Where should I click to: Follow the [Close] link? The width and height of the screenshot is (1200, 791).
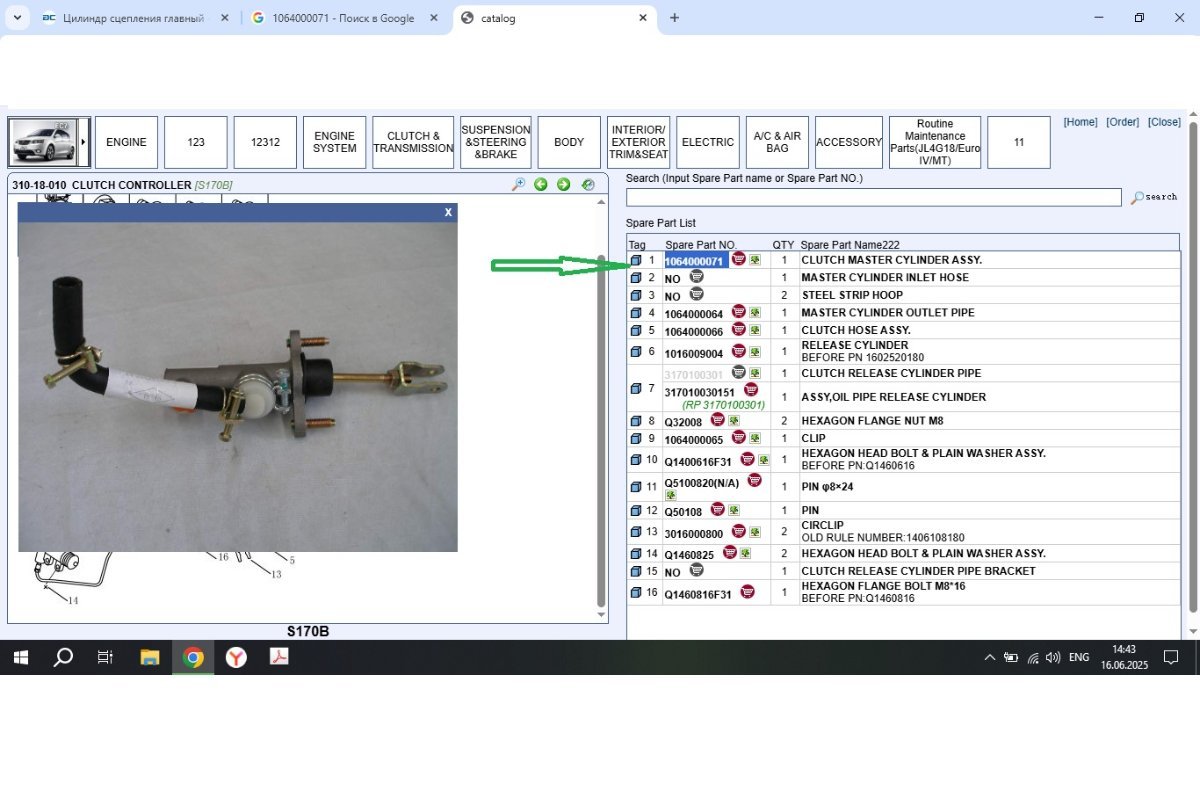click(1164, 122)
